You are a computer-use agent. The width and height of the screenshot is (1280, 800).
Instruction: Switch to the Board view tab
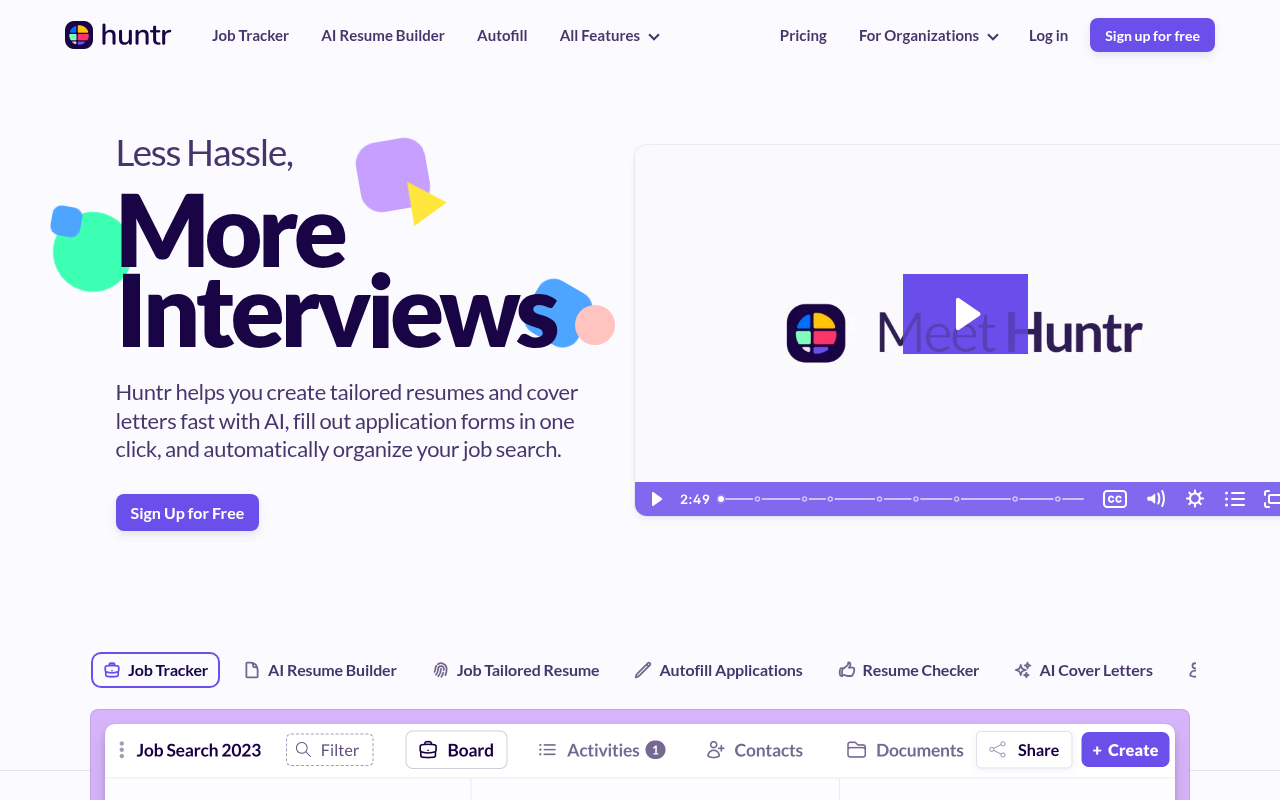[x=456, y=749]
